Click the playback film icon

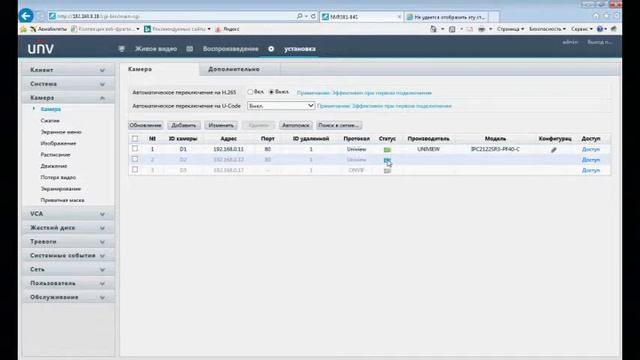click(189, 49)
